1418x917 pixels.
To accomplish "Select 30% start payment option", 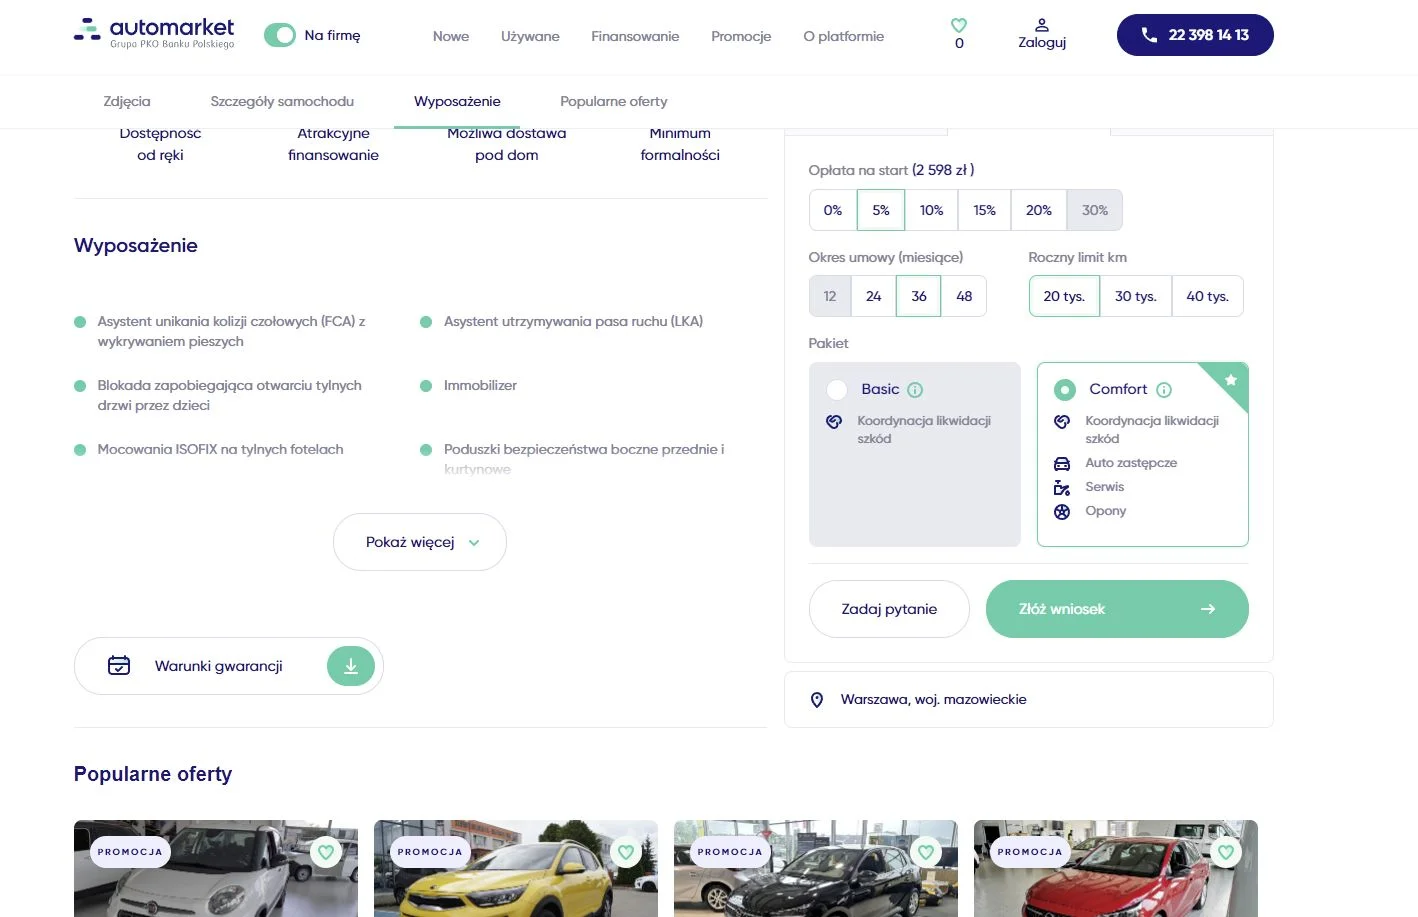I will 1095,210.
